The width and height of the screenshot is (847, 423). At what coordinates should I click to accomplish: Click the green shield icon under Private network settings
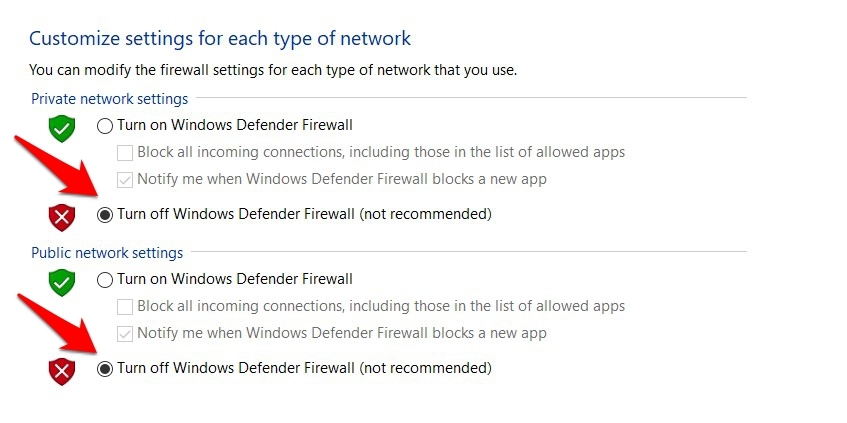63,129
